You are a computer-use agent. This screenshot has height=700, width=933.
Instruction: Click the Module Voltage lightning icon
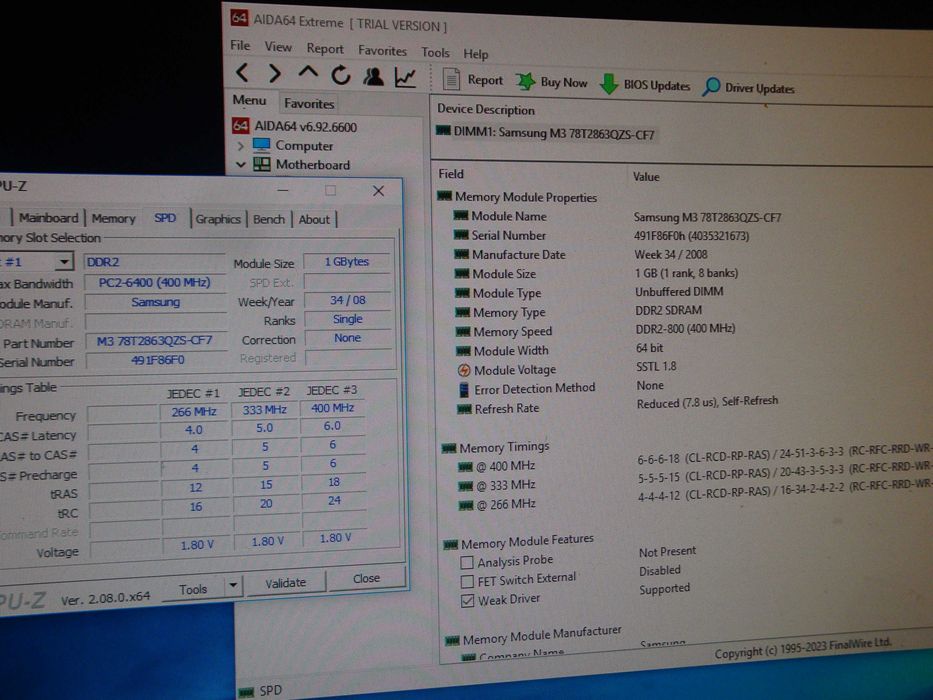pyautogui.click(x=464, y=370)
